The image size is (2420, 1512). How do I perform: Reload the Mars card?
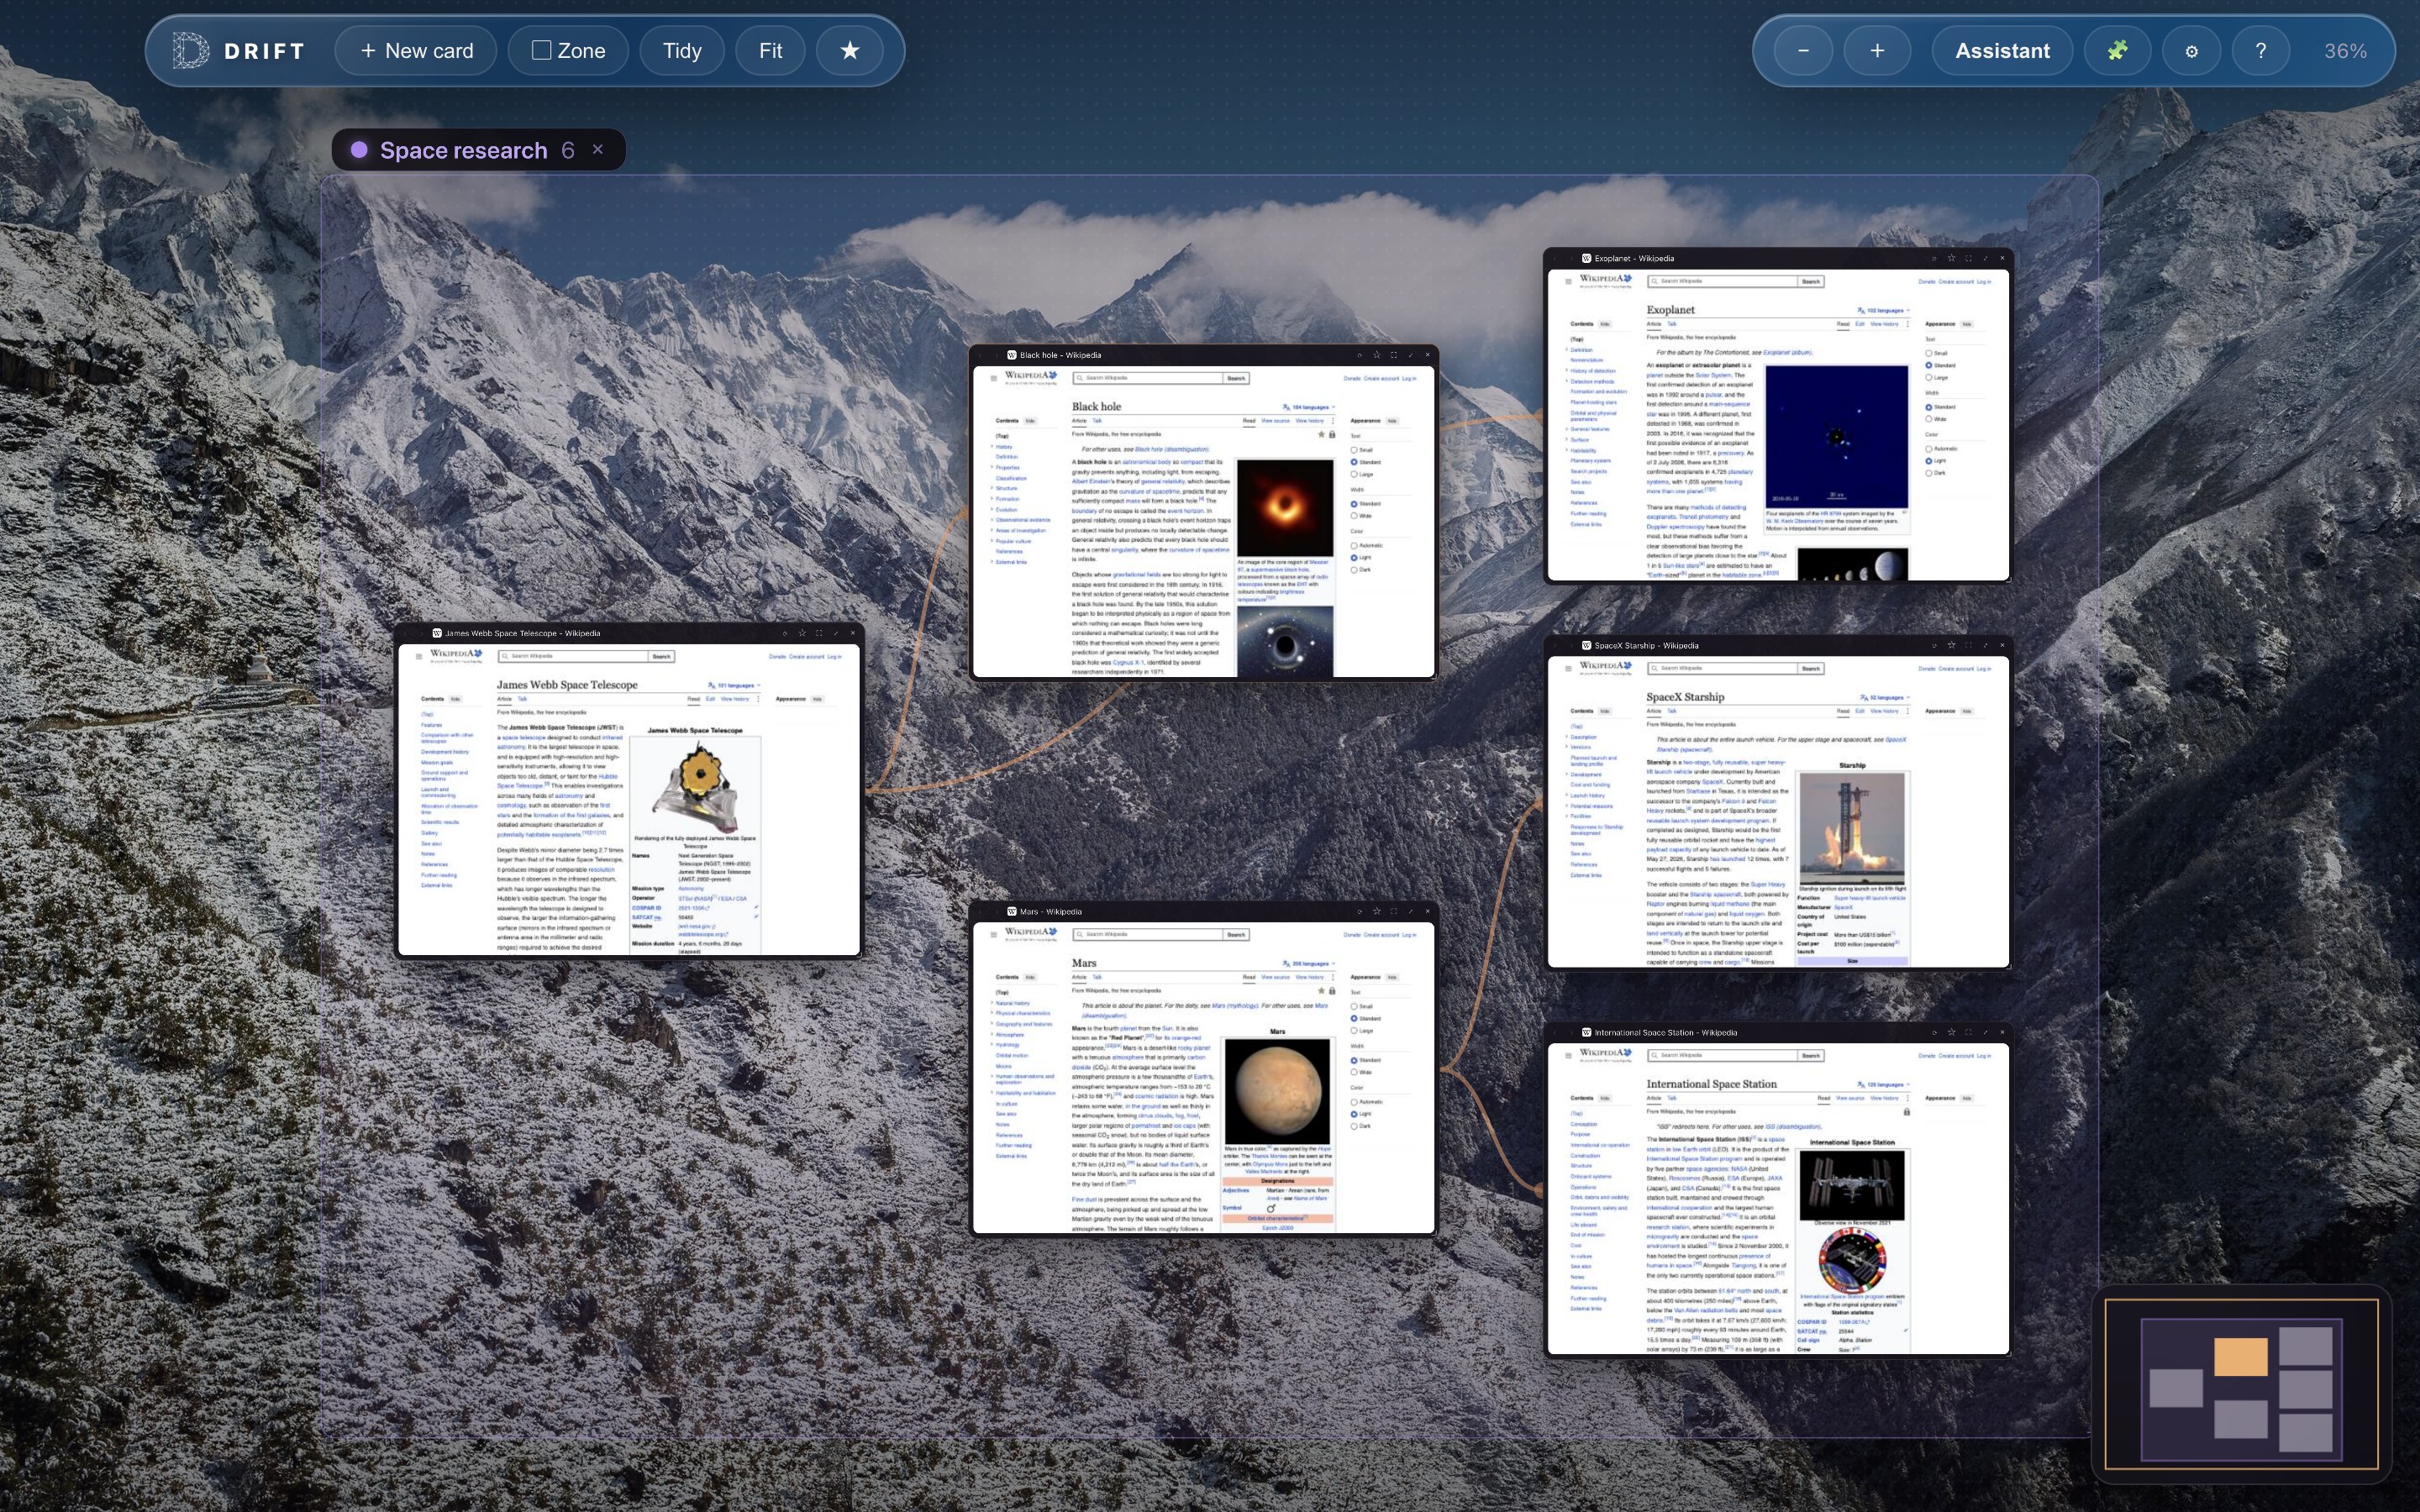[x=1359, y=911]
